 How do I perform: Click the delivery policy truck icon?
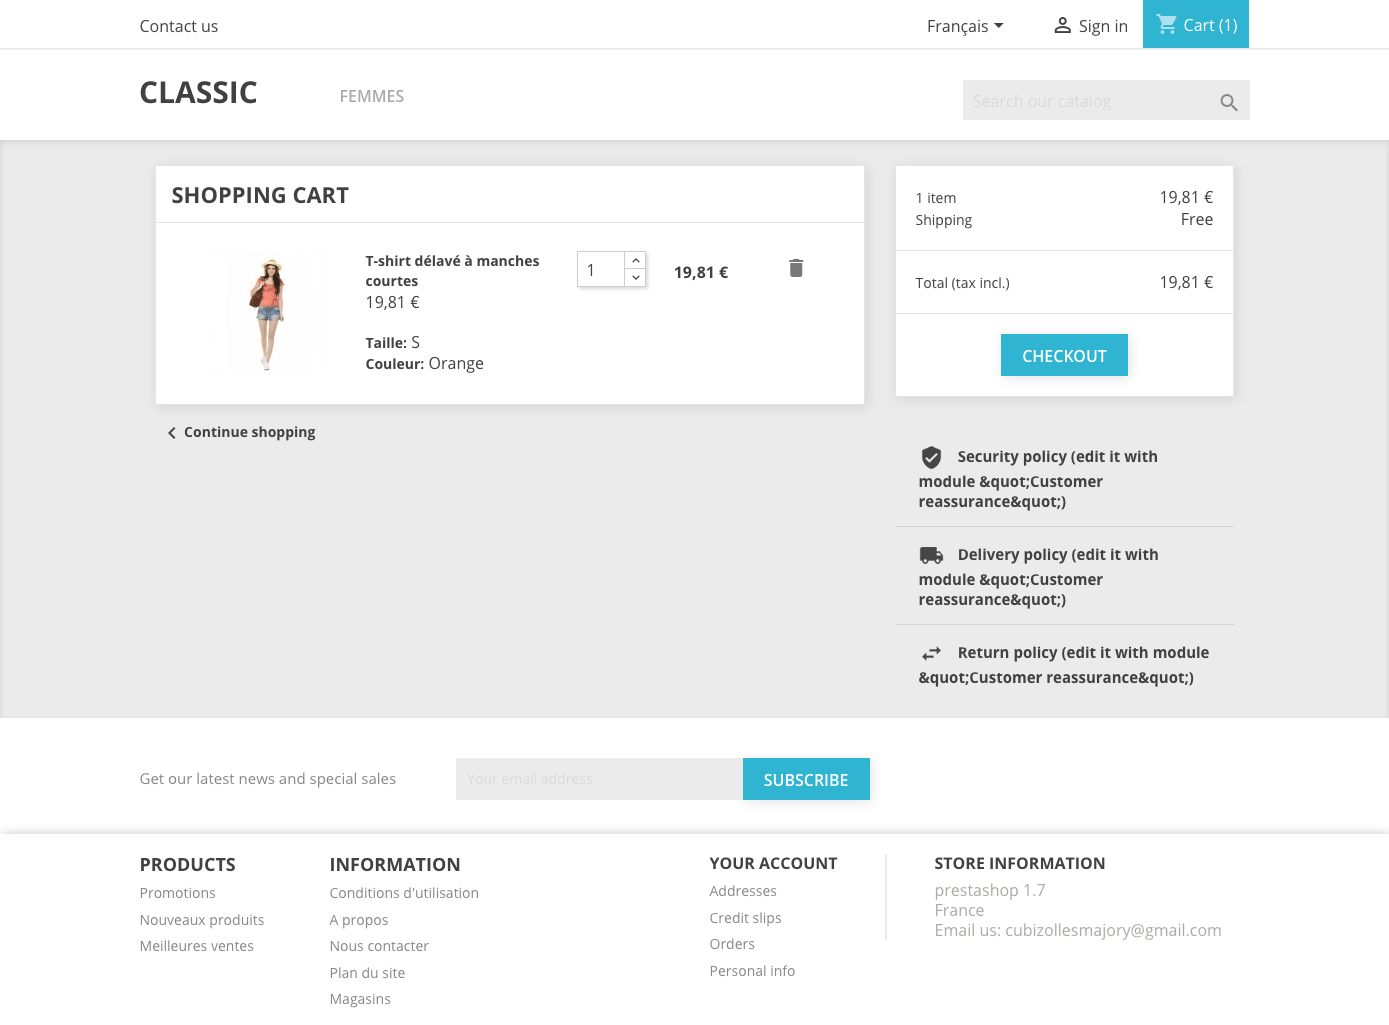931,555
